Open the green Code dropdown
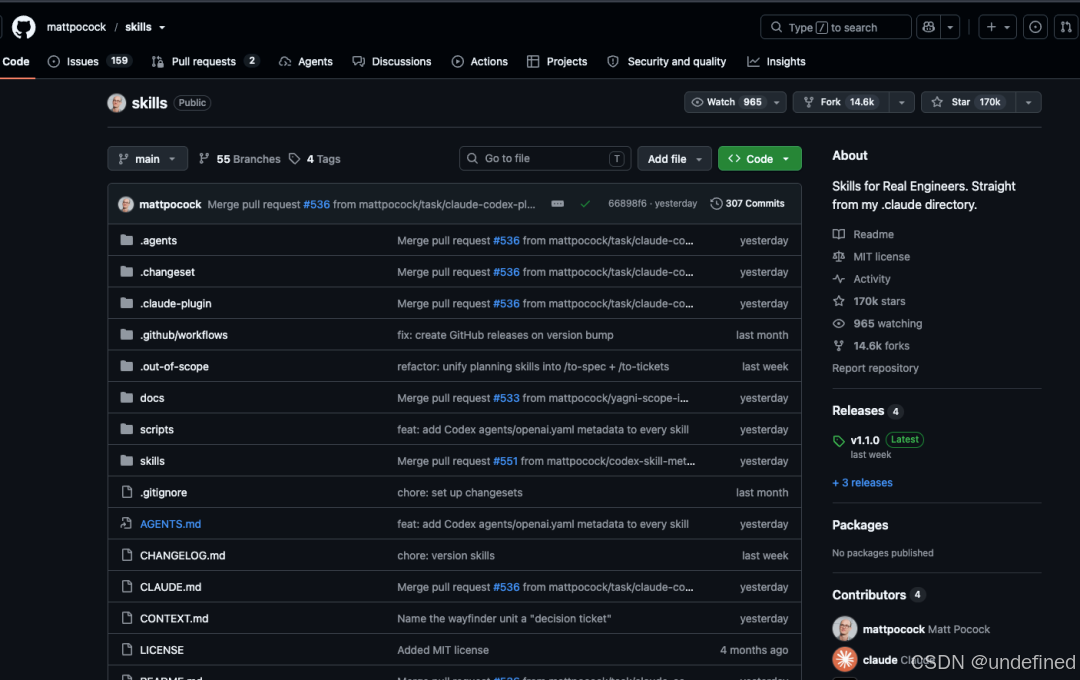Viewport: 1080px width, 680px height. pos(760,158)
